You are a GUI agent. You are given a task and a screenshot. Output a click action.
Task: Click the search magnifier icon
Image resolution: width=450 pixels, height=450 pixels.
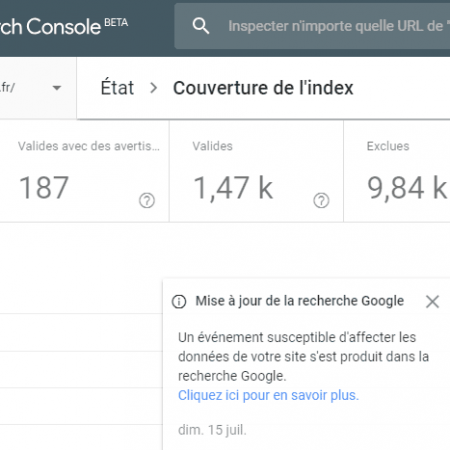click(201, 26)
